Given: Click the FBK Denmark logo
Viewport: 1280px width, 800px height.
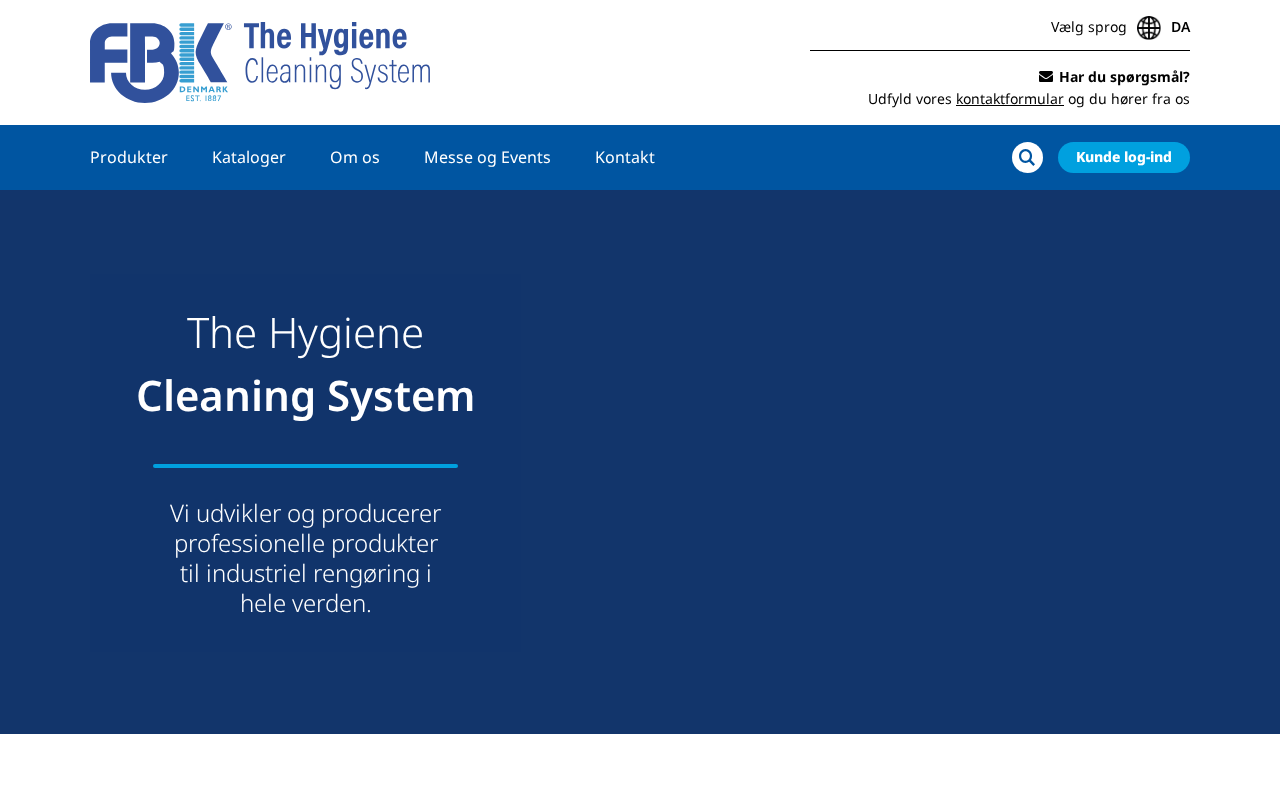Looking at the screenshot, I should [160, 62].
